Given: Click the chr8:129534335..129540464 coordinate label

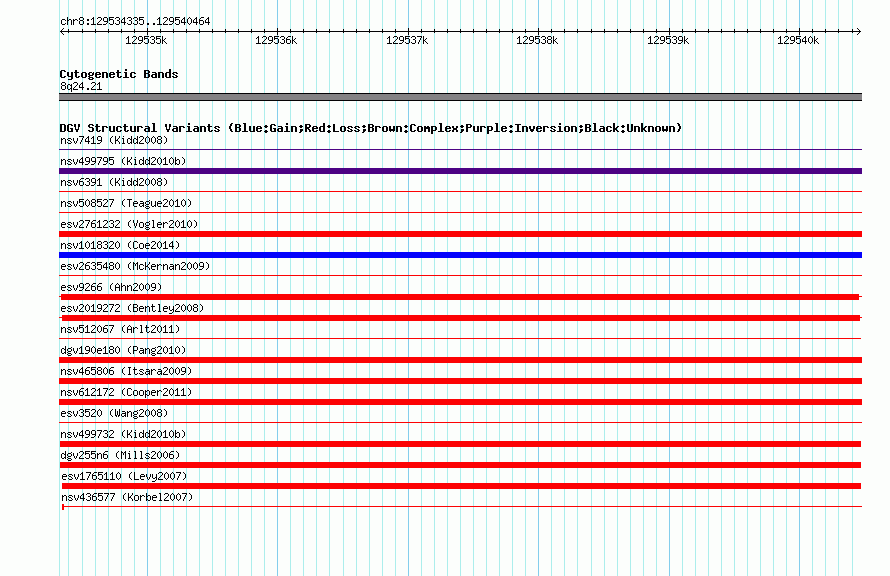Looking at the screenshot, I should pyautogui.click(x=135, y=21).
